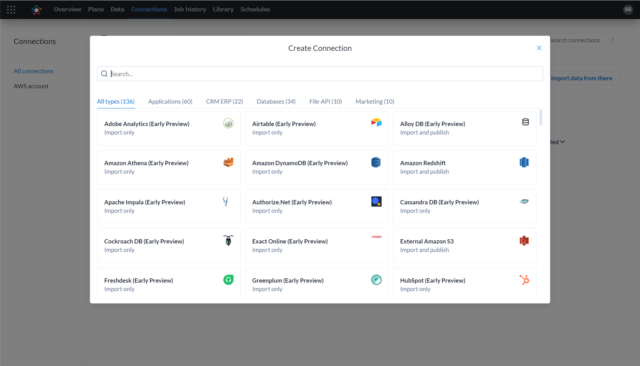Choose Cassandra DB (Early Preview) card title
The width and height of the screenshot is (640, 366).
(439, 202)
